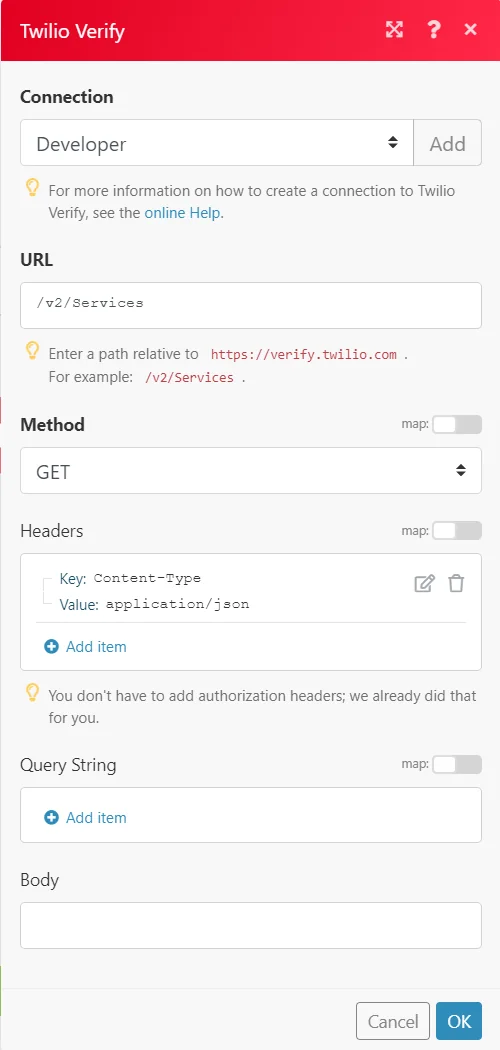This screenshot has width=500, height=1050.
Task: Toggle the Method map switch
Action: [456, 425]
